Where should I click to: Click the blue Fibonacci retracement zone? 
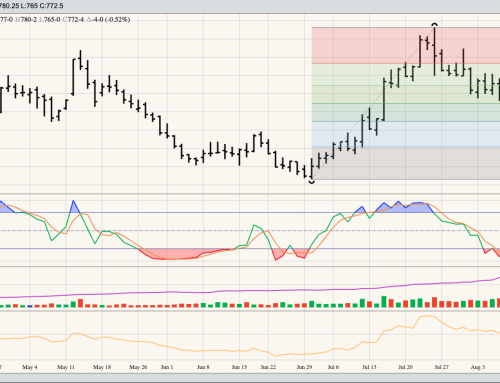click(x=406, y=134)
